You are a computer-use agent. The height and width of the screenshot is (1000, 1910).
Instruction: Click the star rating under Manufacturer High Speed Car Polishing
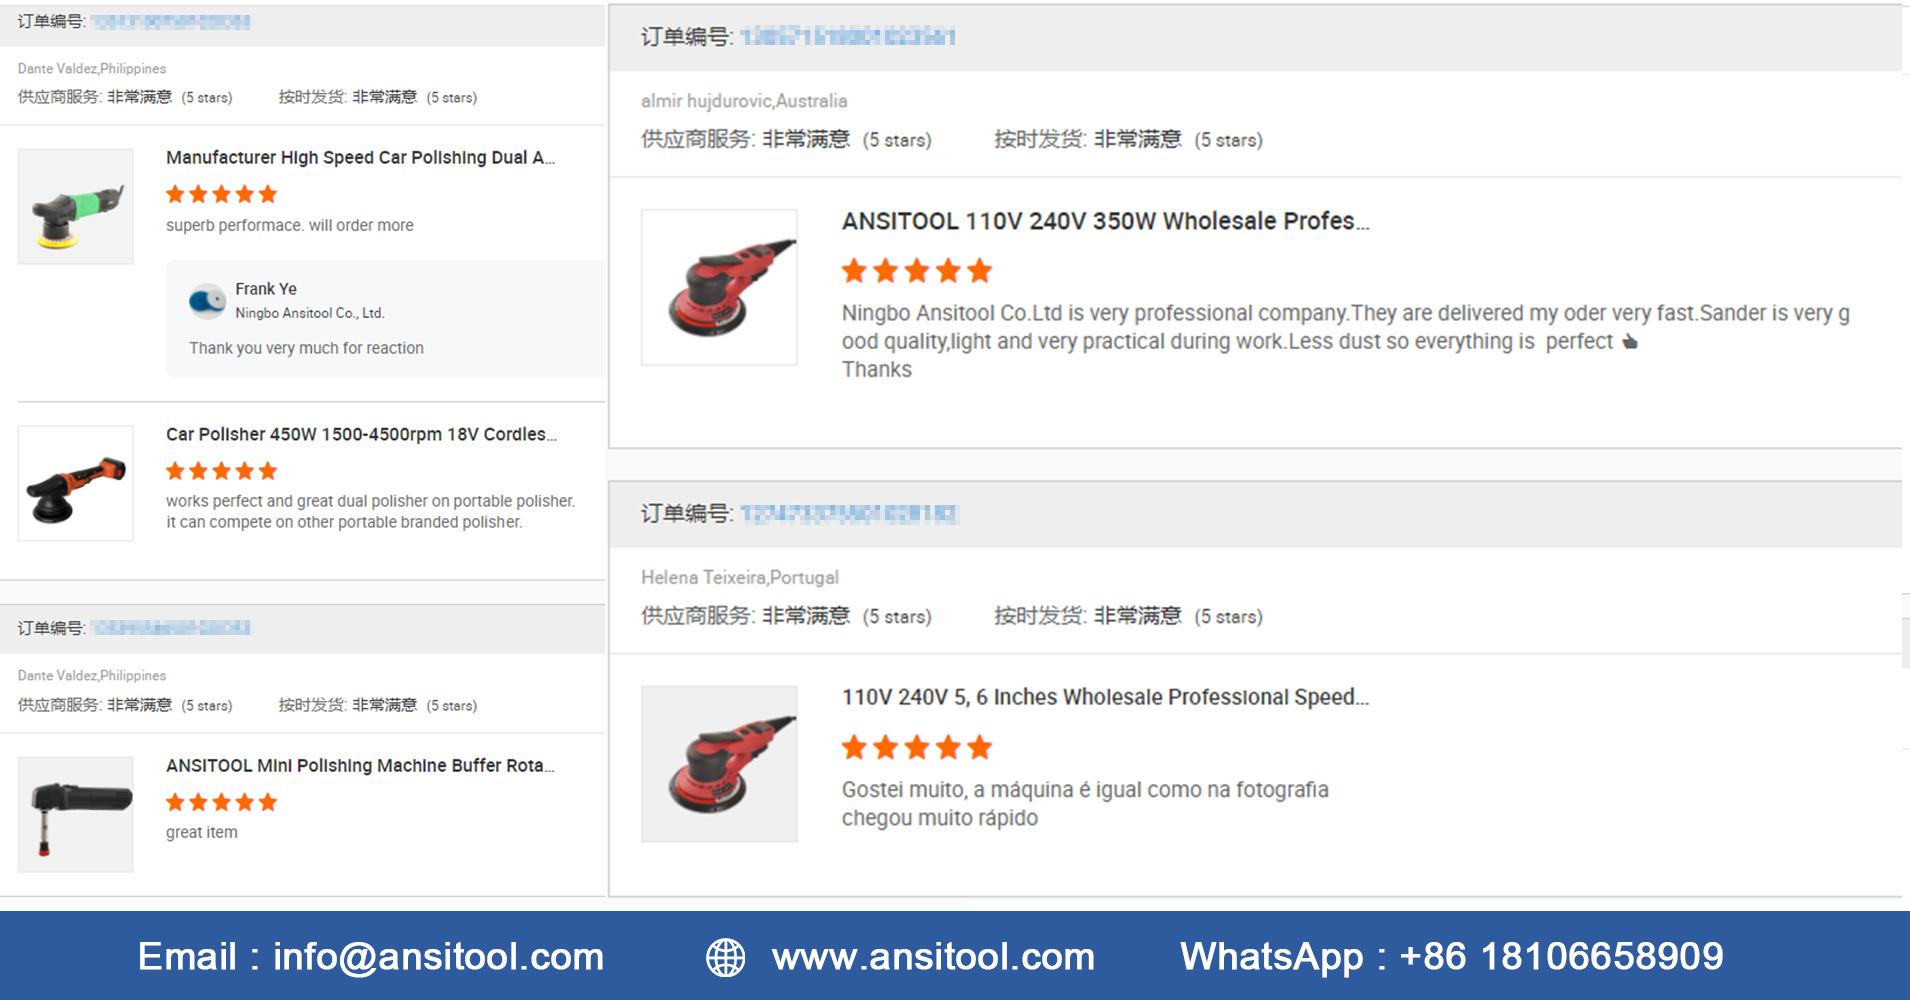tap(221, 194)
